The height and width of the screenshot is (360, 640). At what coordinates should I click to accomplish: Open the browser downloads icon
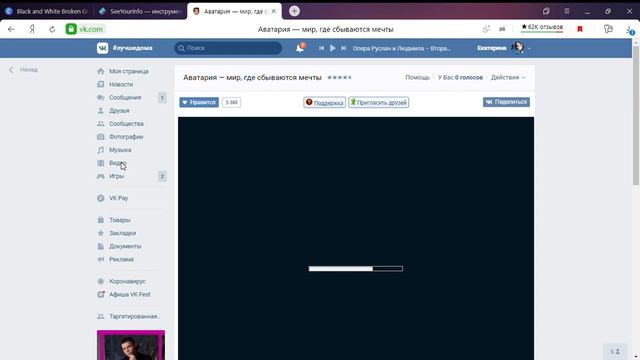[630, 29]
